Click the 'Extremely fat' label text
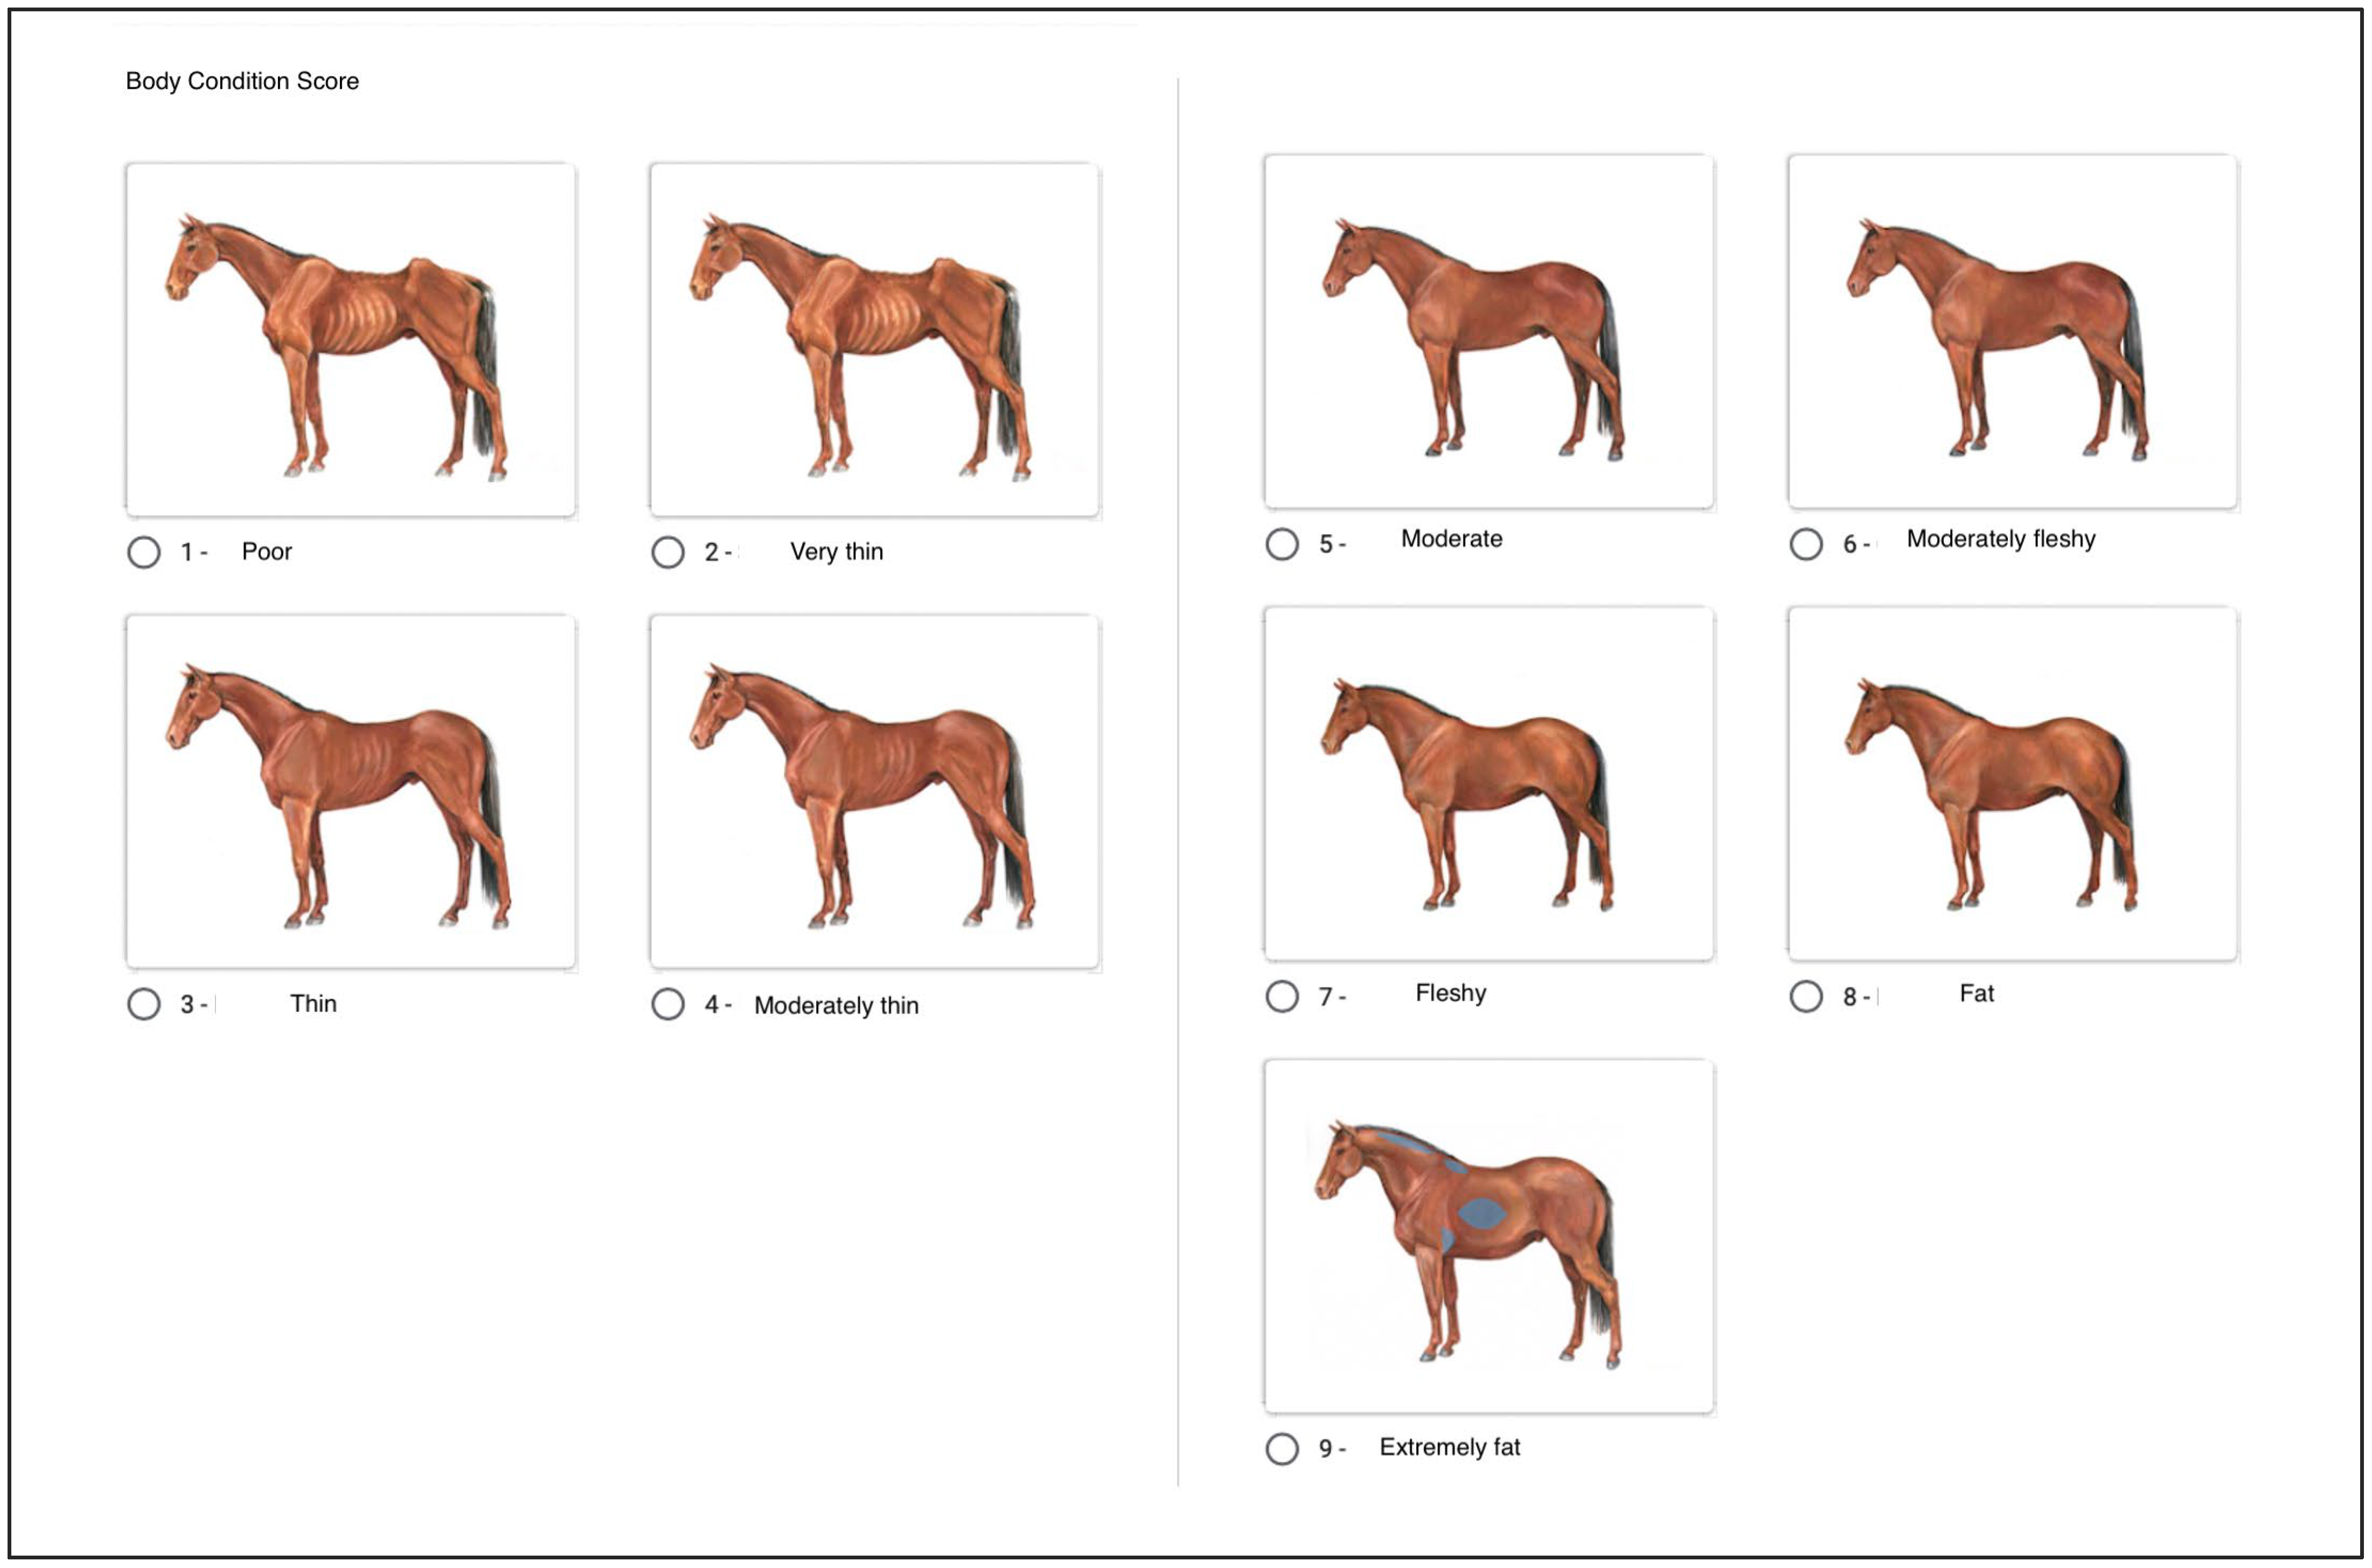The width and height of the screenshot is (2372, 1568). [x=1449, y=1447]
